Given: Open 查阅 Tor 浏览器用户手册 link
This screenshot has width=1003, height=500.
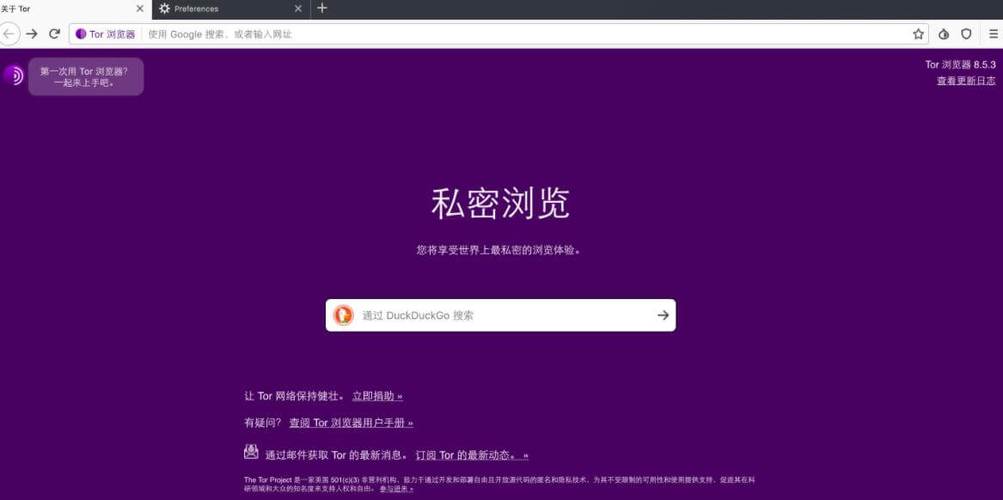Looking at the screenshot, I should tap(351, 423).
